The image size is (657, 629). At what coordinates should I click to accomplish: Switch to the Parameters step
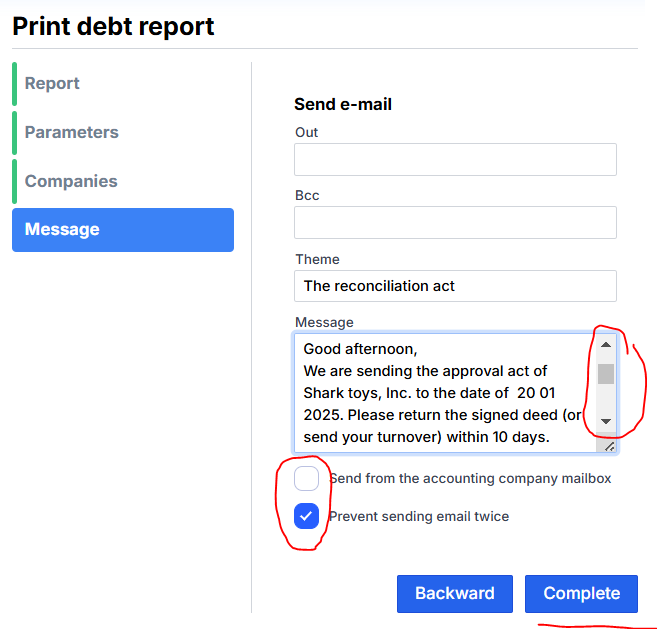(x=71, y=133)
